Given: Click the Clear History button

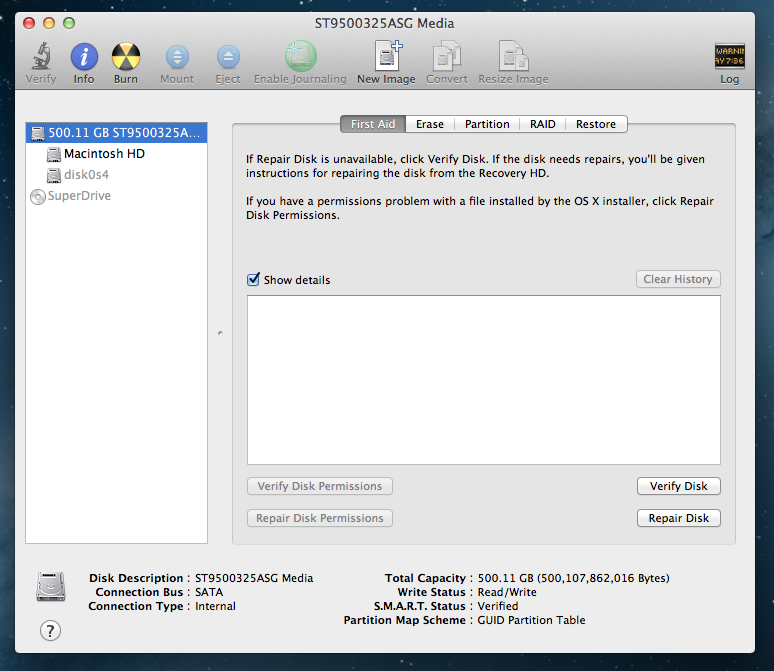Looking at the screenshot, I should [678, 279].
